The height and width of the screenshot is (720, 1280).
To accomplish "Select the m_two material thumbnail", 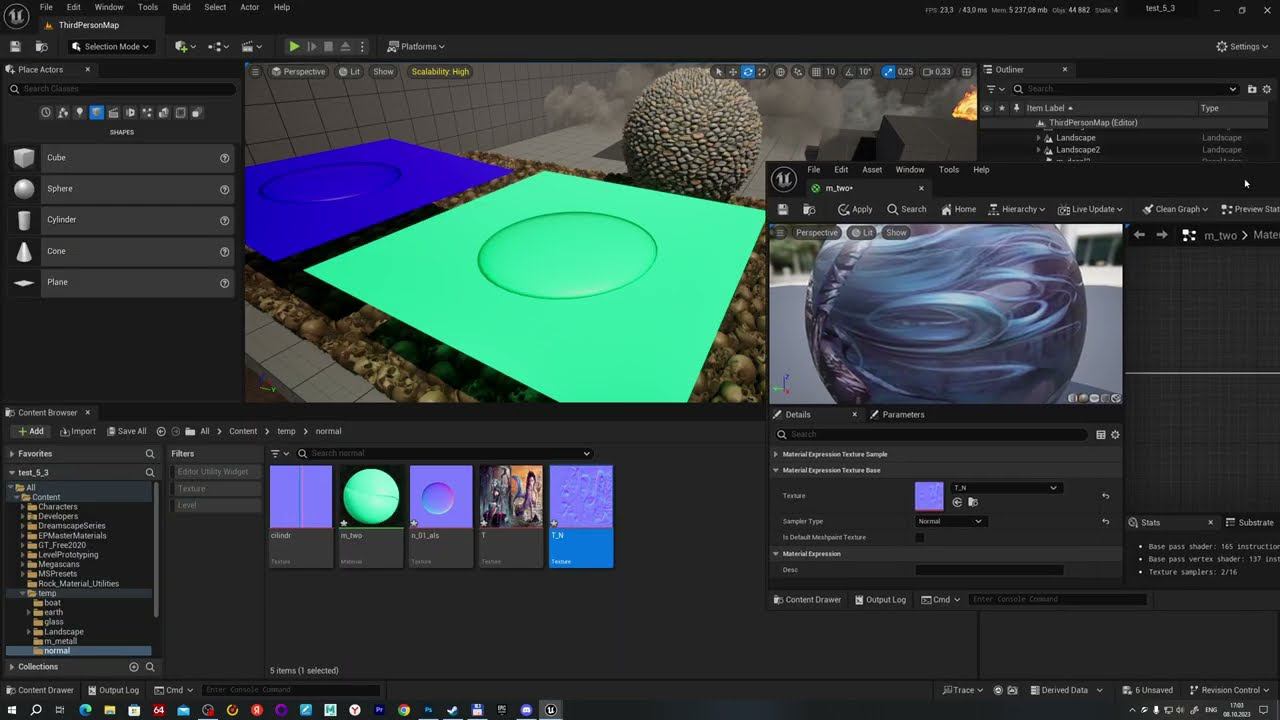I will (x=371, y=497).
